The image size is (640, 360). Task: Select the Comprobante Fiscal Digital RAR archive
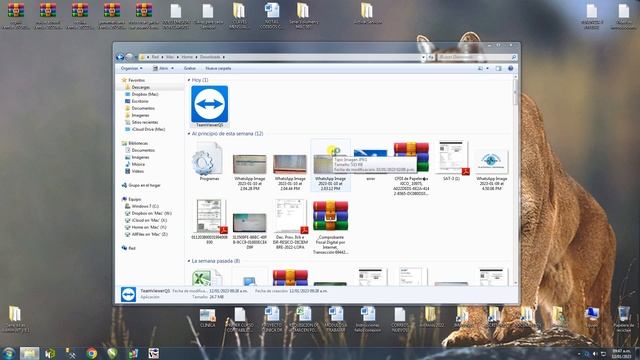pyautogui.click(x=330, y=227)
